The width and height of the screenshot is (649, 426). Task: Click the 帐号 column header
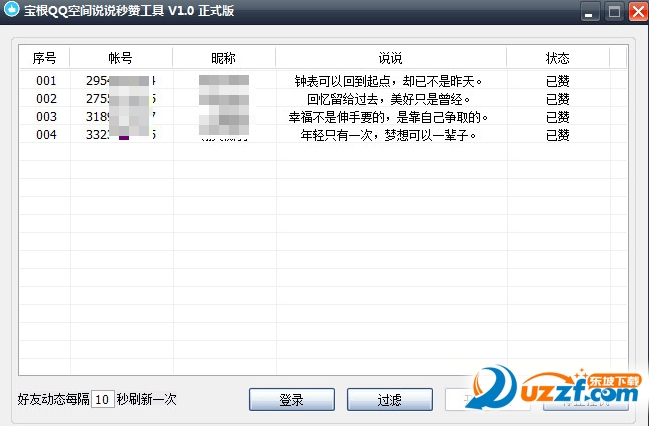point(121,57)
